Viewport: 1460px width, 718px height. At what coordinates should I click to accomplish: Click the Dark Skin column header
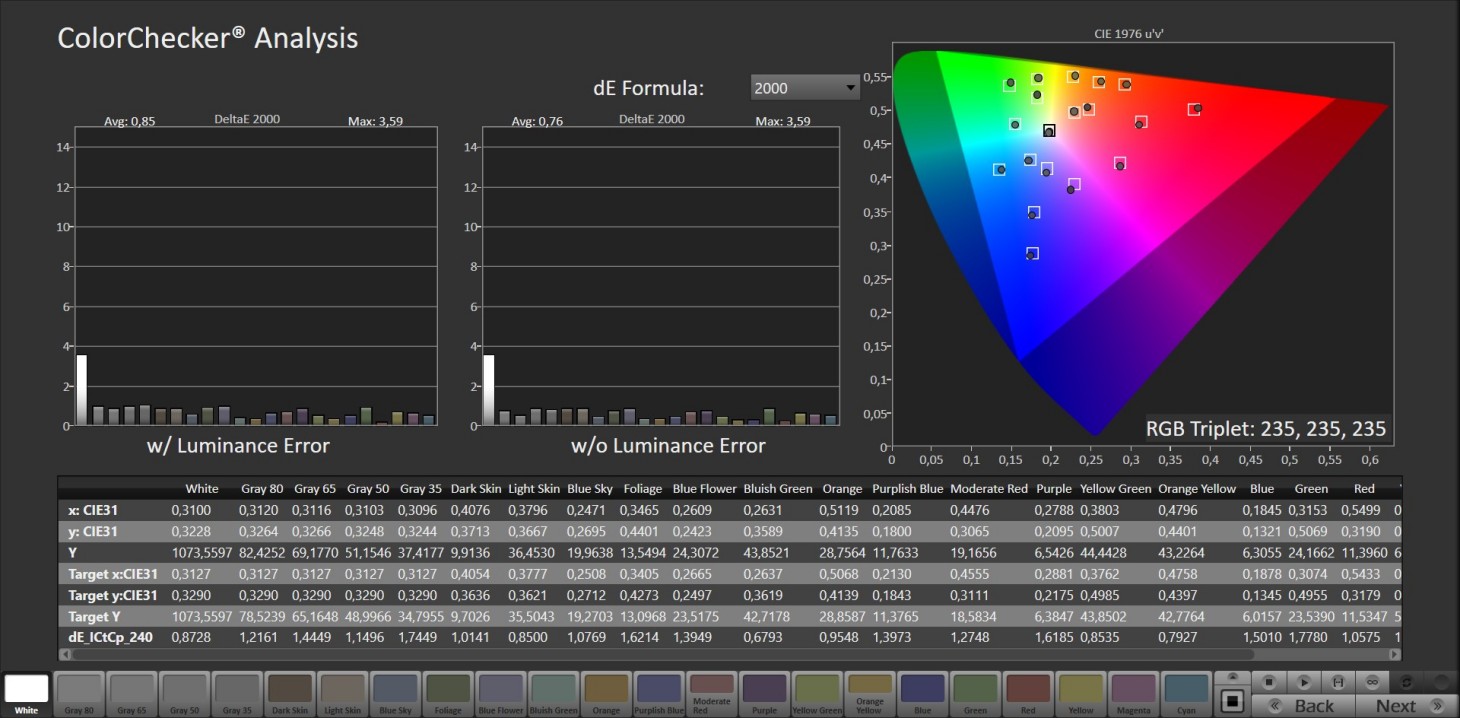click(476, 489)
